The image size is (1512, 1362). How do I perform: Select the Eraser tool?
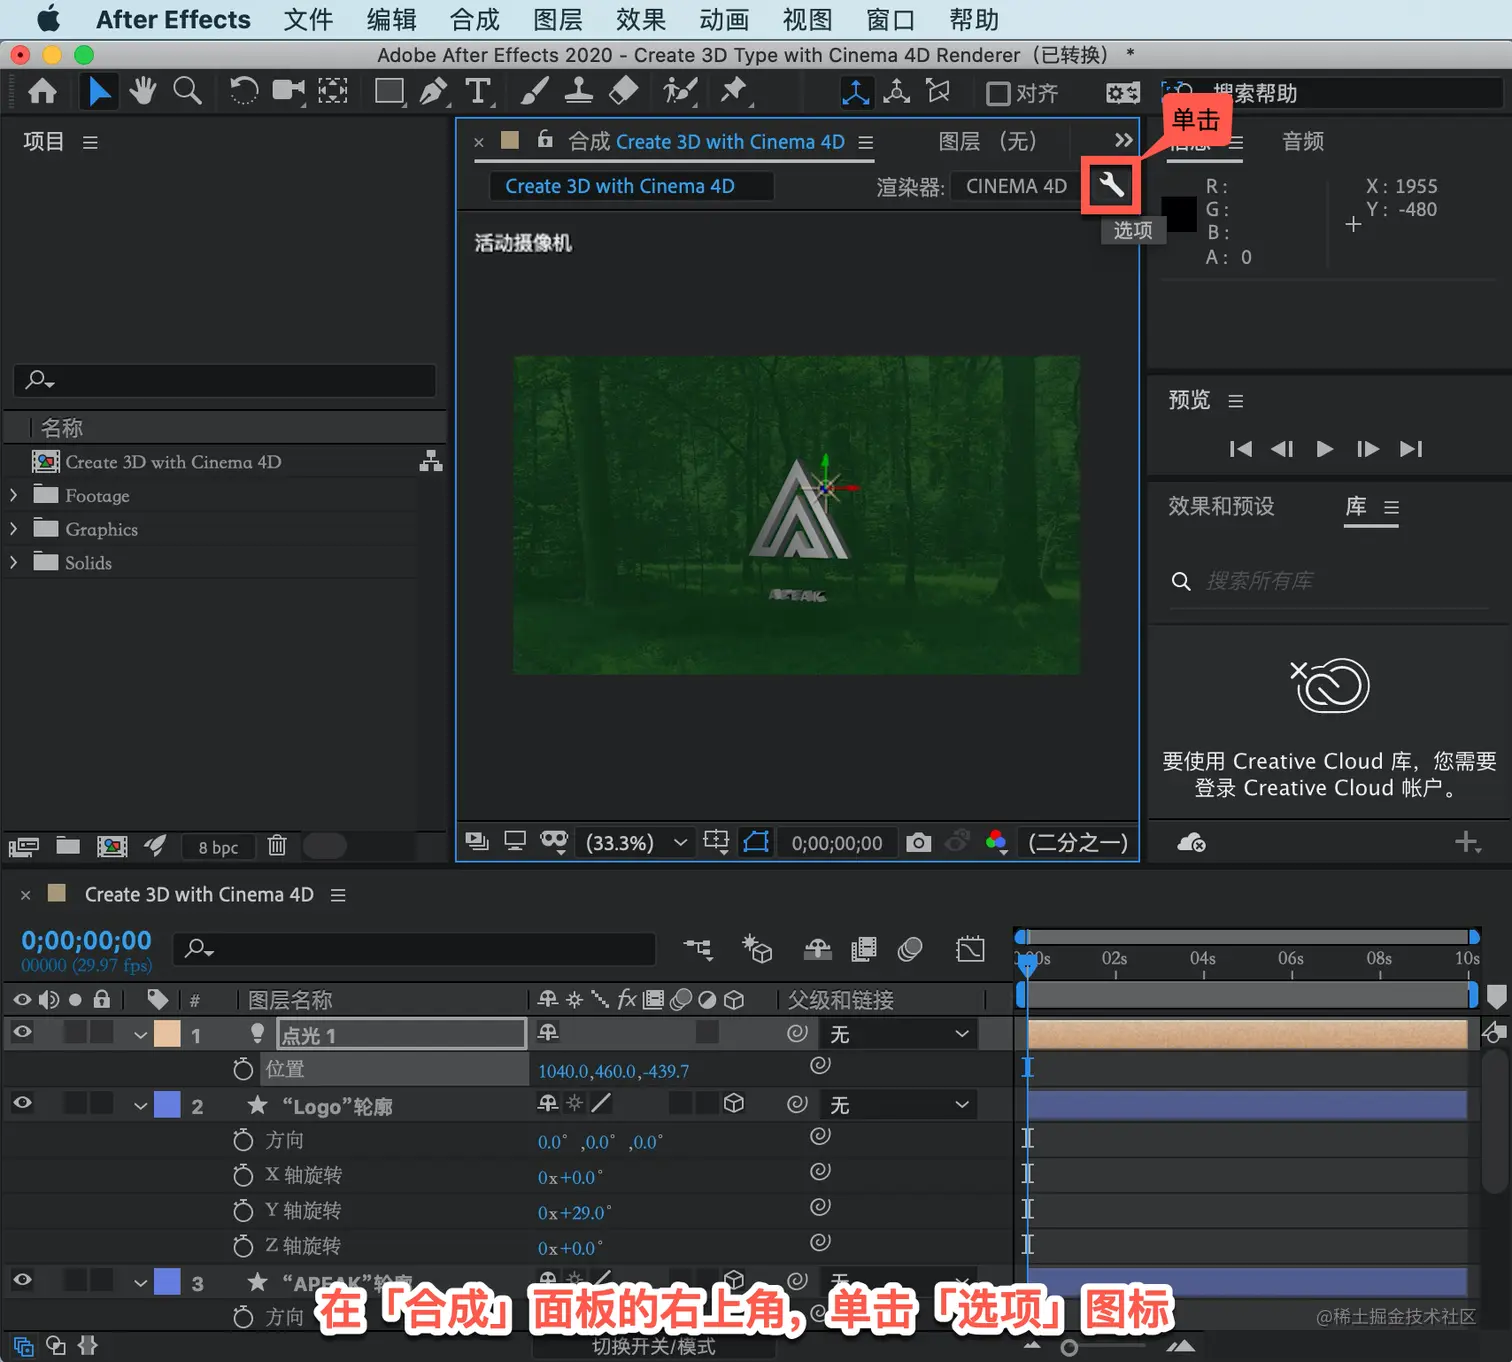point(623,92)
